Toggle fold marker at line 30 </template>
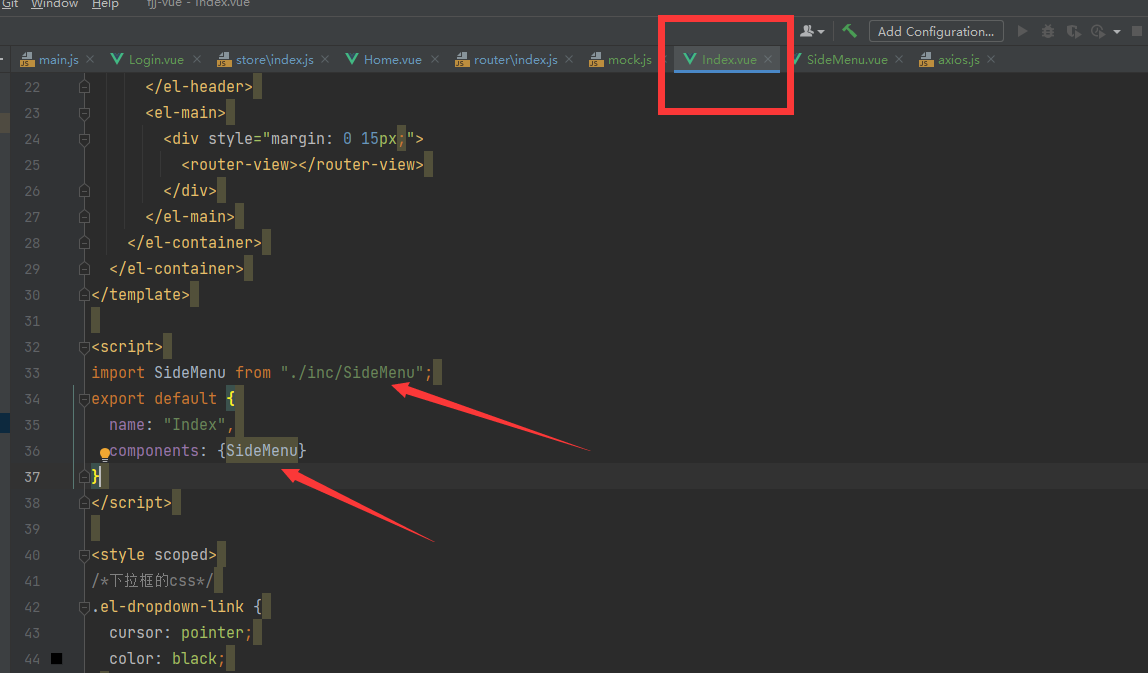Screen dimensions: 1148x673 pos(84,295)
